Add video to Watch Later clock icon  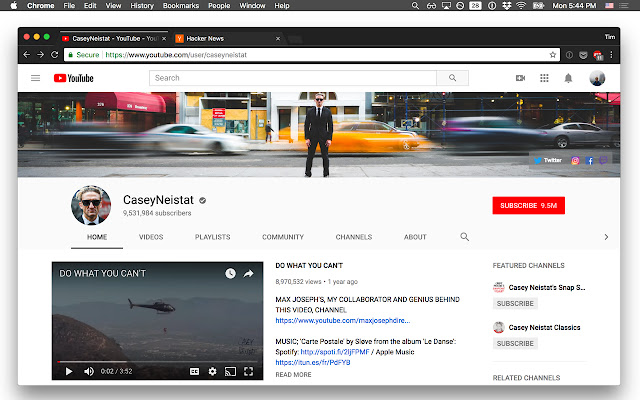coord(231,273)
